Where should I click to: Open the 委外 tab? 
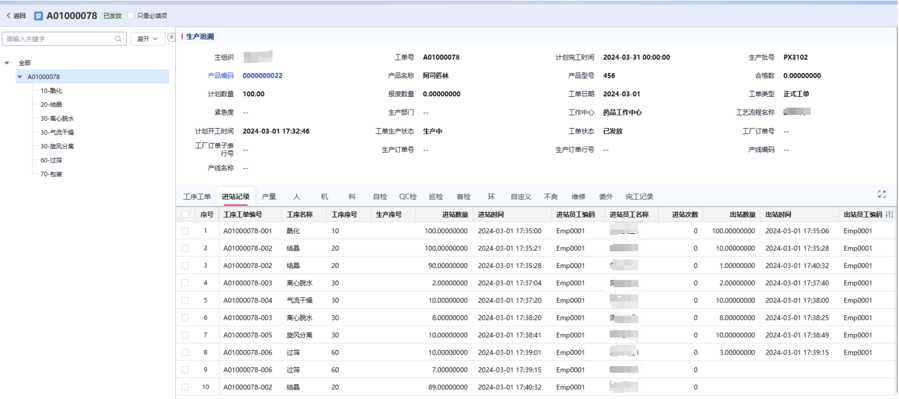[x=606, y=197]
